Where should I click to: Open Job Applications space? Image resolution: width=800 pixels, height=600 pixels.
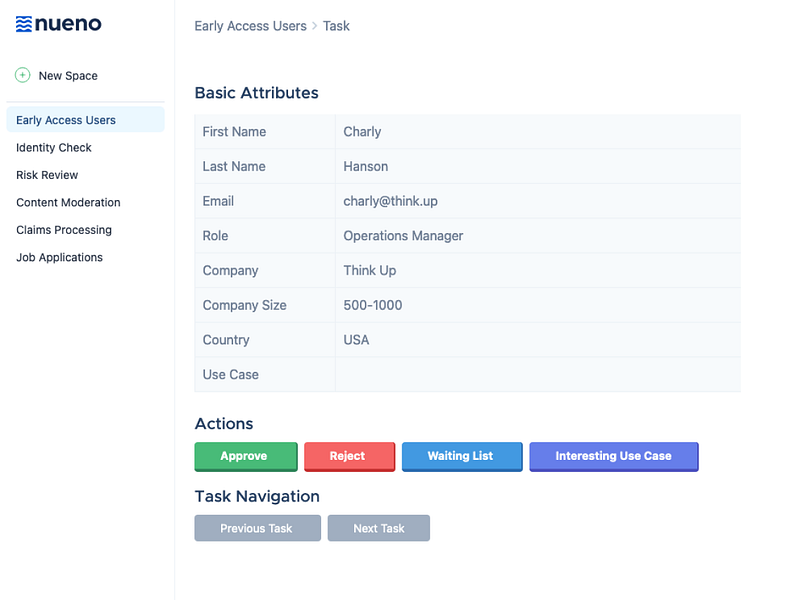[x=59, y=258]
